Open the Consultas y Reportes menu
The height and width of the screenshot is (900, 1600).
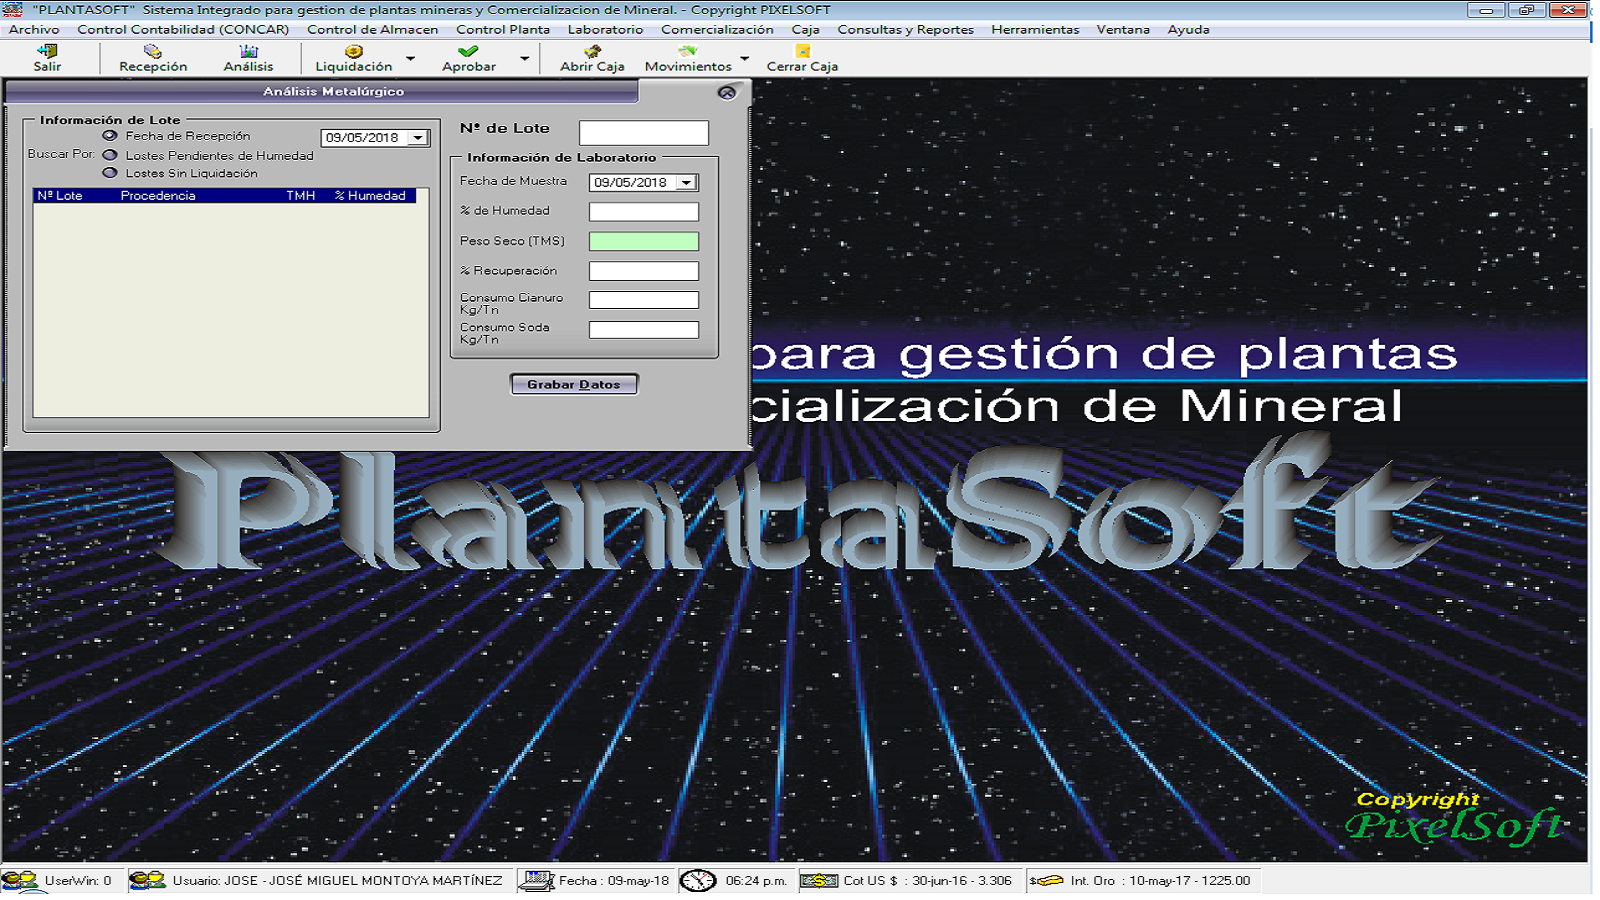click(905, 30)
